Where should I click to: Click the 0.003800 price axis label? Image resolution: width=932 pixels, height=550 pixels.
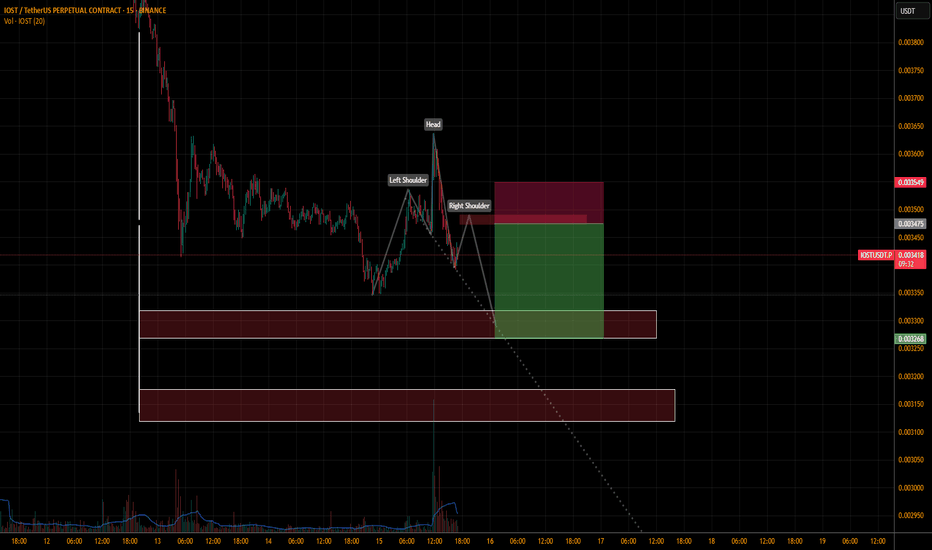click(911, 43)
